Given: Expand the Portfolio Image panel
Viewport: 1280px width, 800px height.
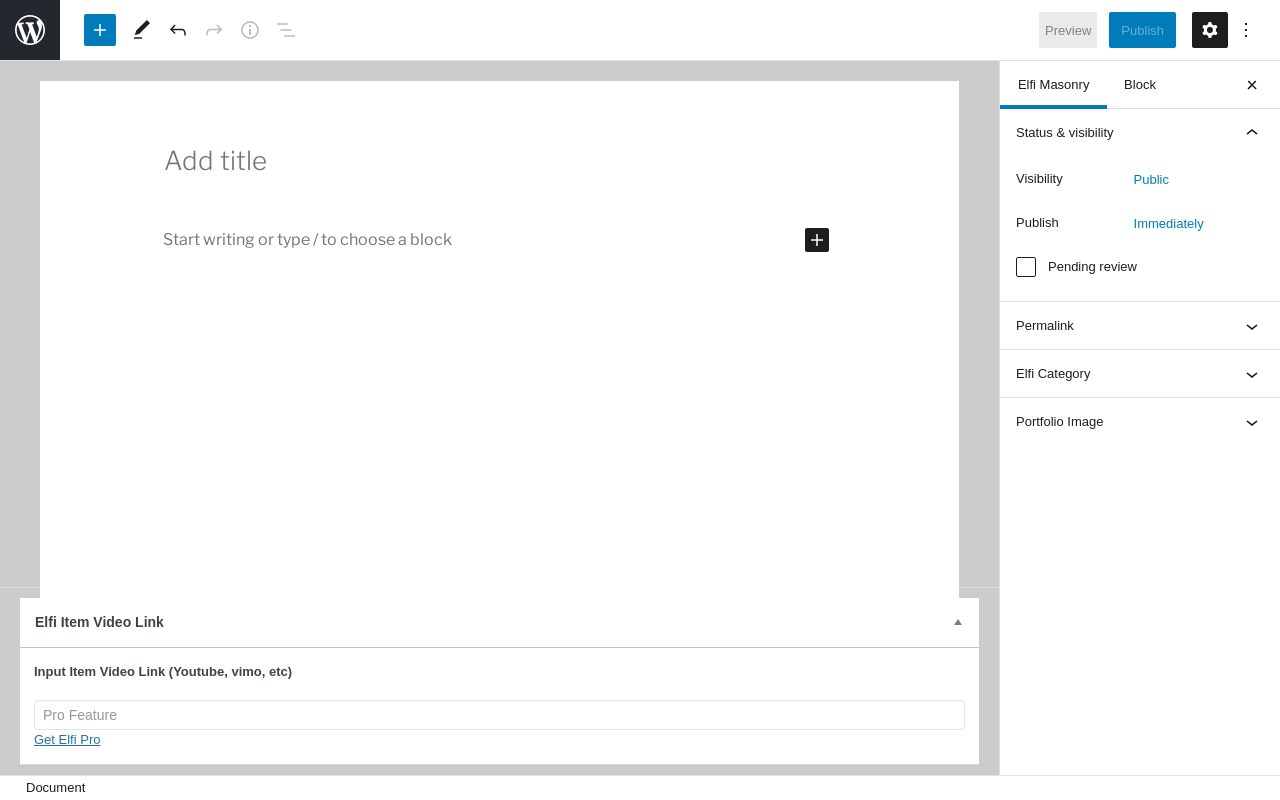Looking at the screenshot, I should click(x=1140, y=422).
